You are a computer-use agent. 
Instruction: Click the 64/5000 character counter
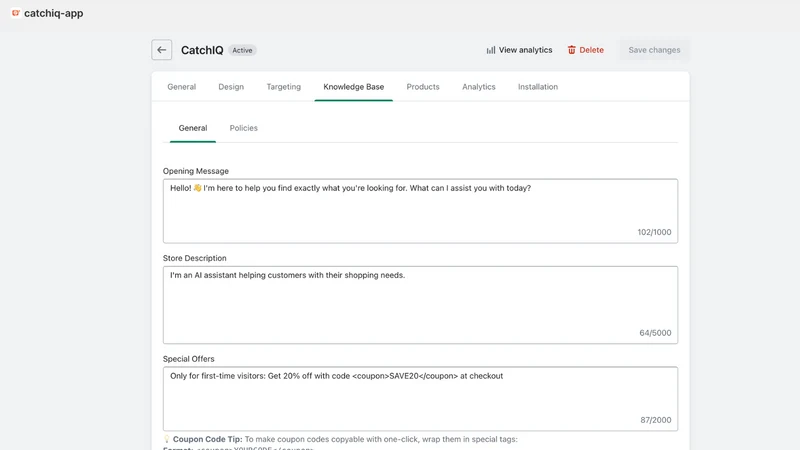pyautogui.click(x=655, y=333)
